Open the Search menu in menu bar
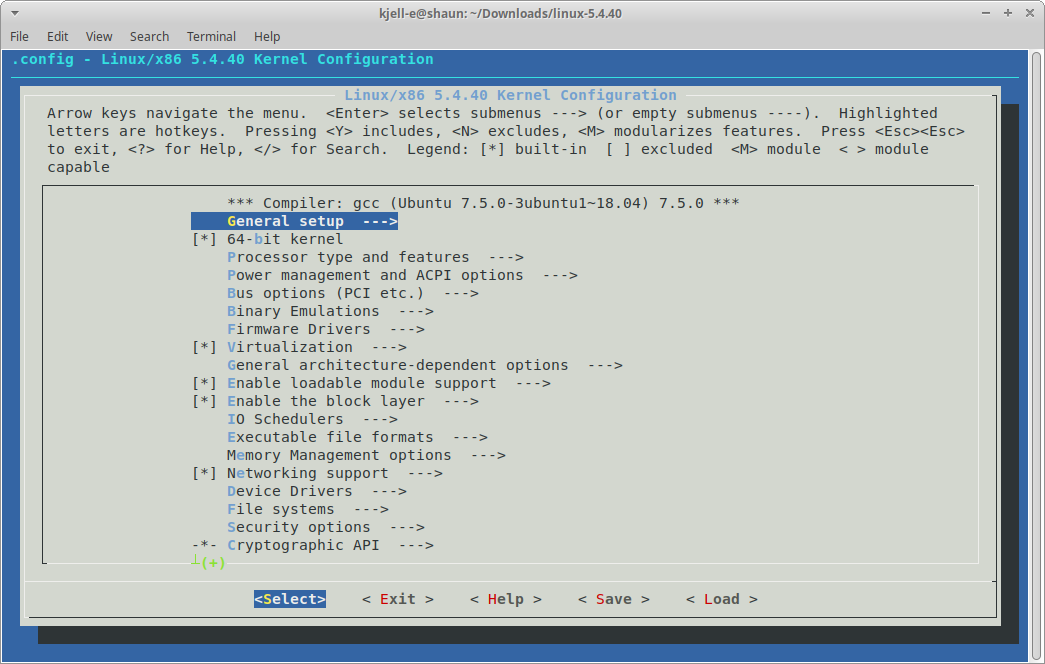The height and width of the screenshot is (664, 1045). (x=149, y=36)
